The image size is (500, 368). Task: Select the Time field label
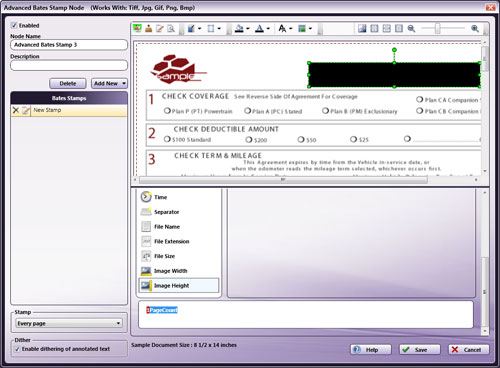coord(160,197)
